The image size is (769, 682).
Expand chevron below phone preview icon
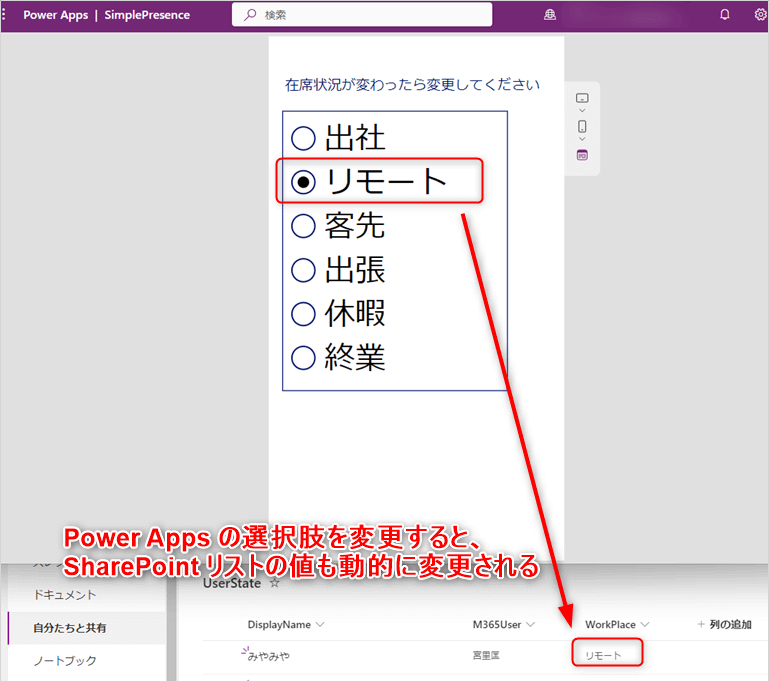click(582, 139)
